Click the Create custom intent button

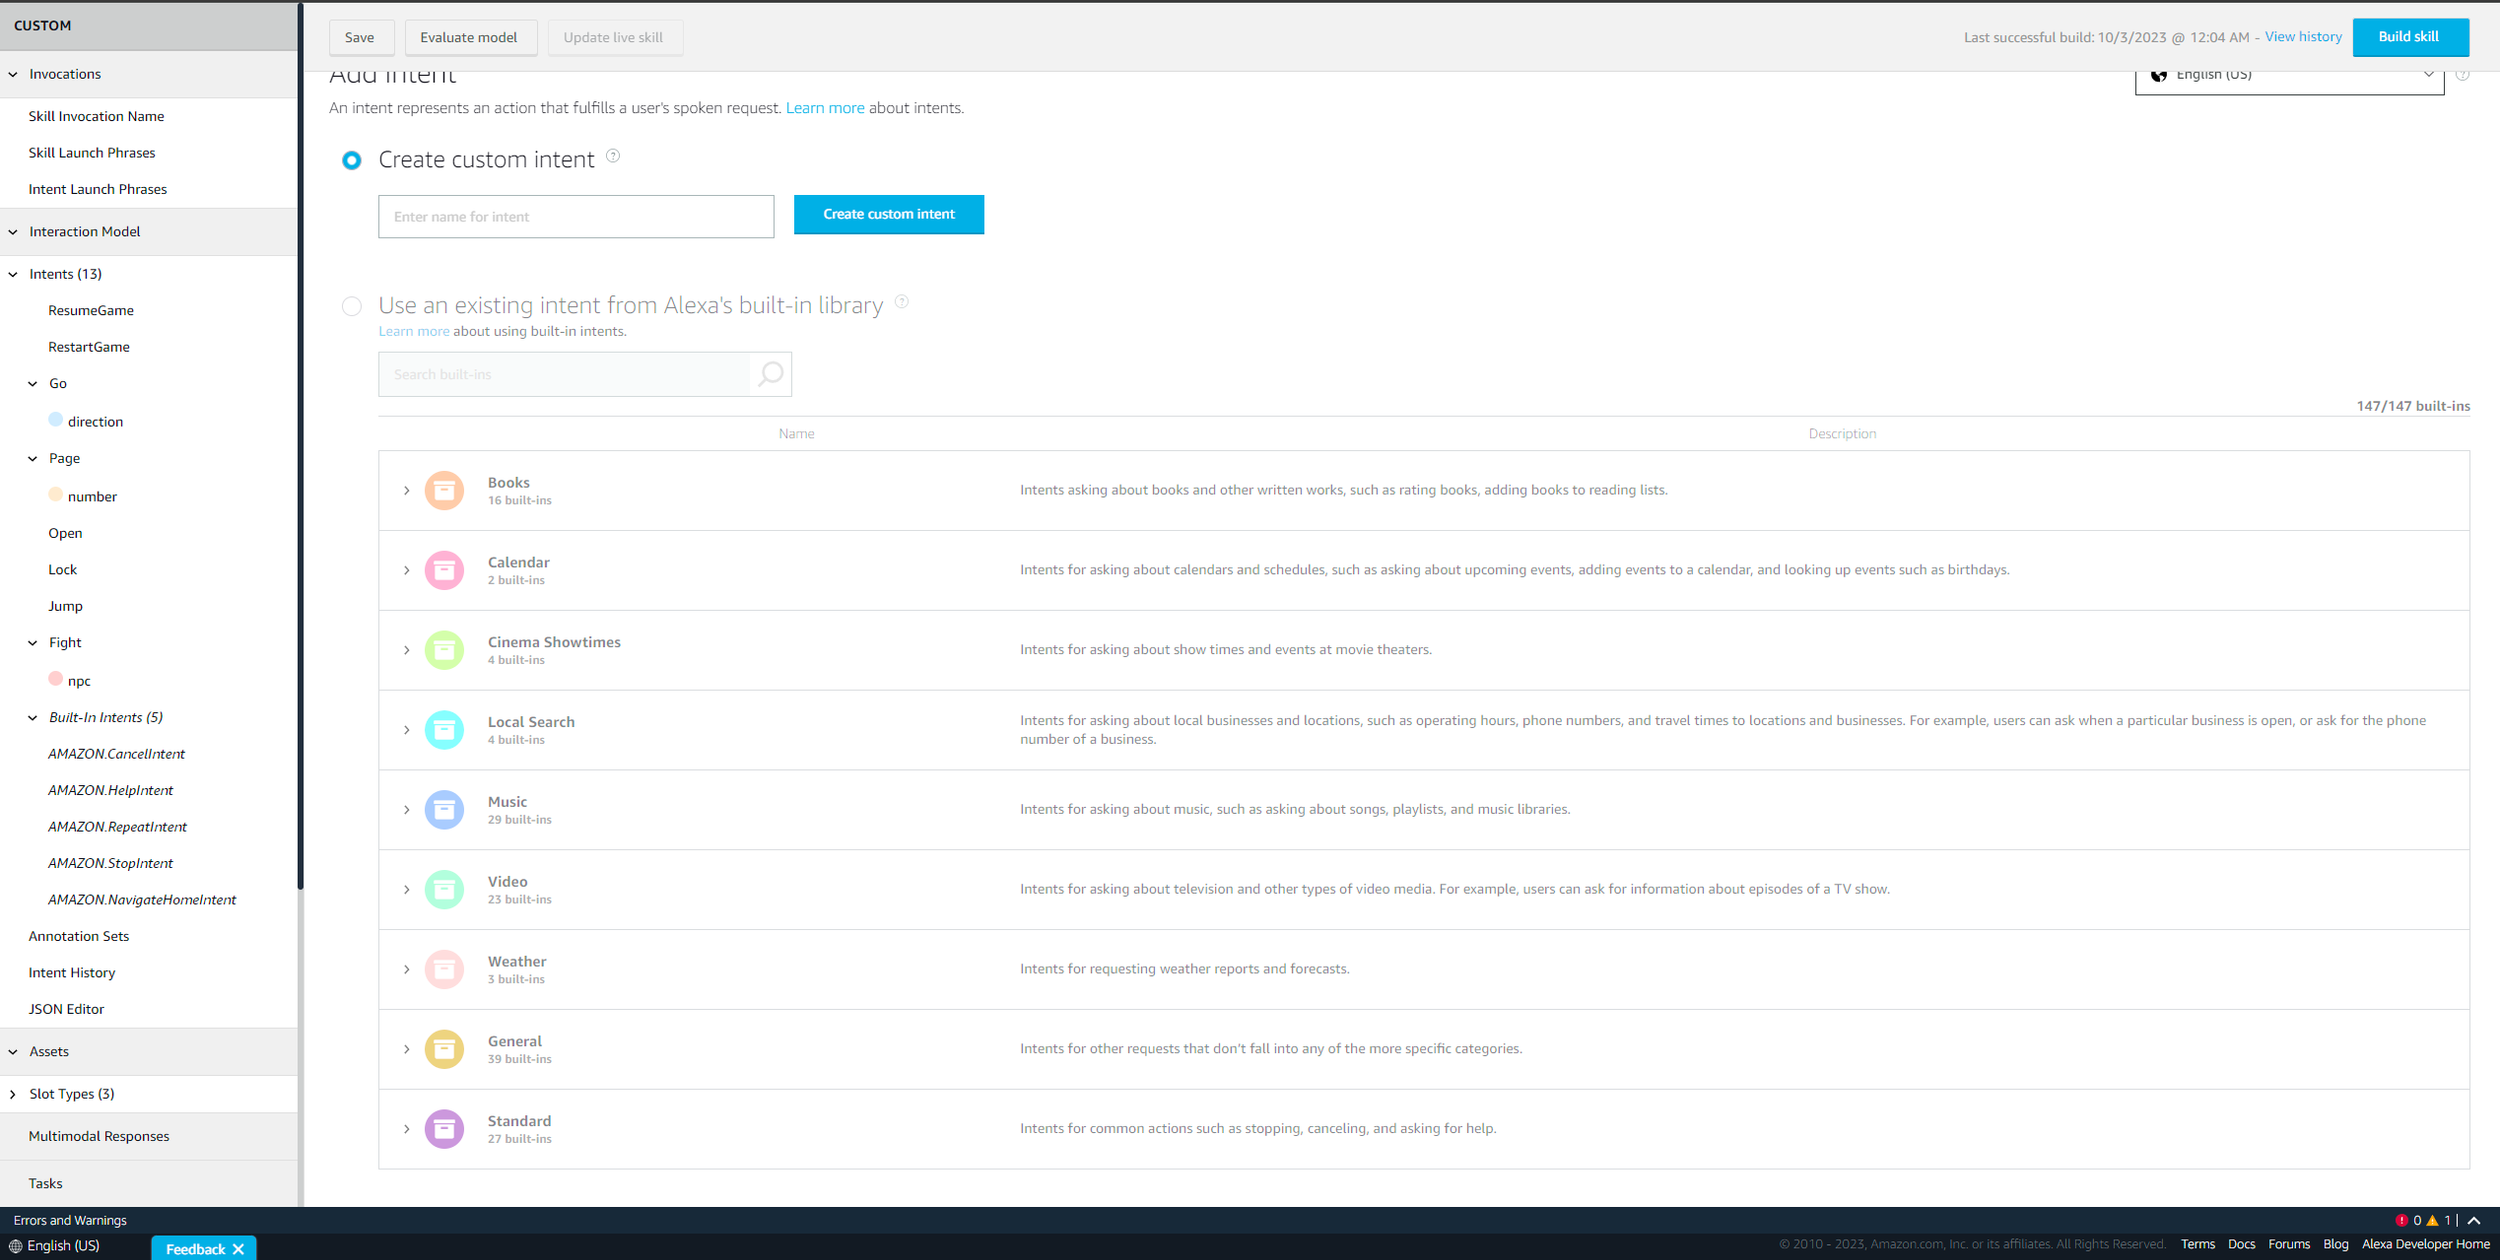(x=889, y=214)
